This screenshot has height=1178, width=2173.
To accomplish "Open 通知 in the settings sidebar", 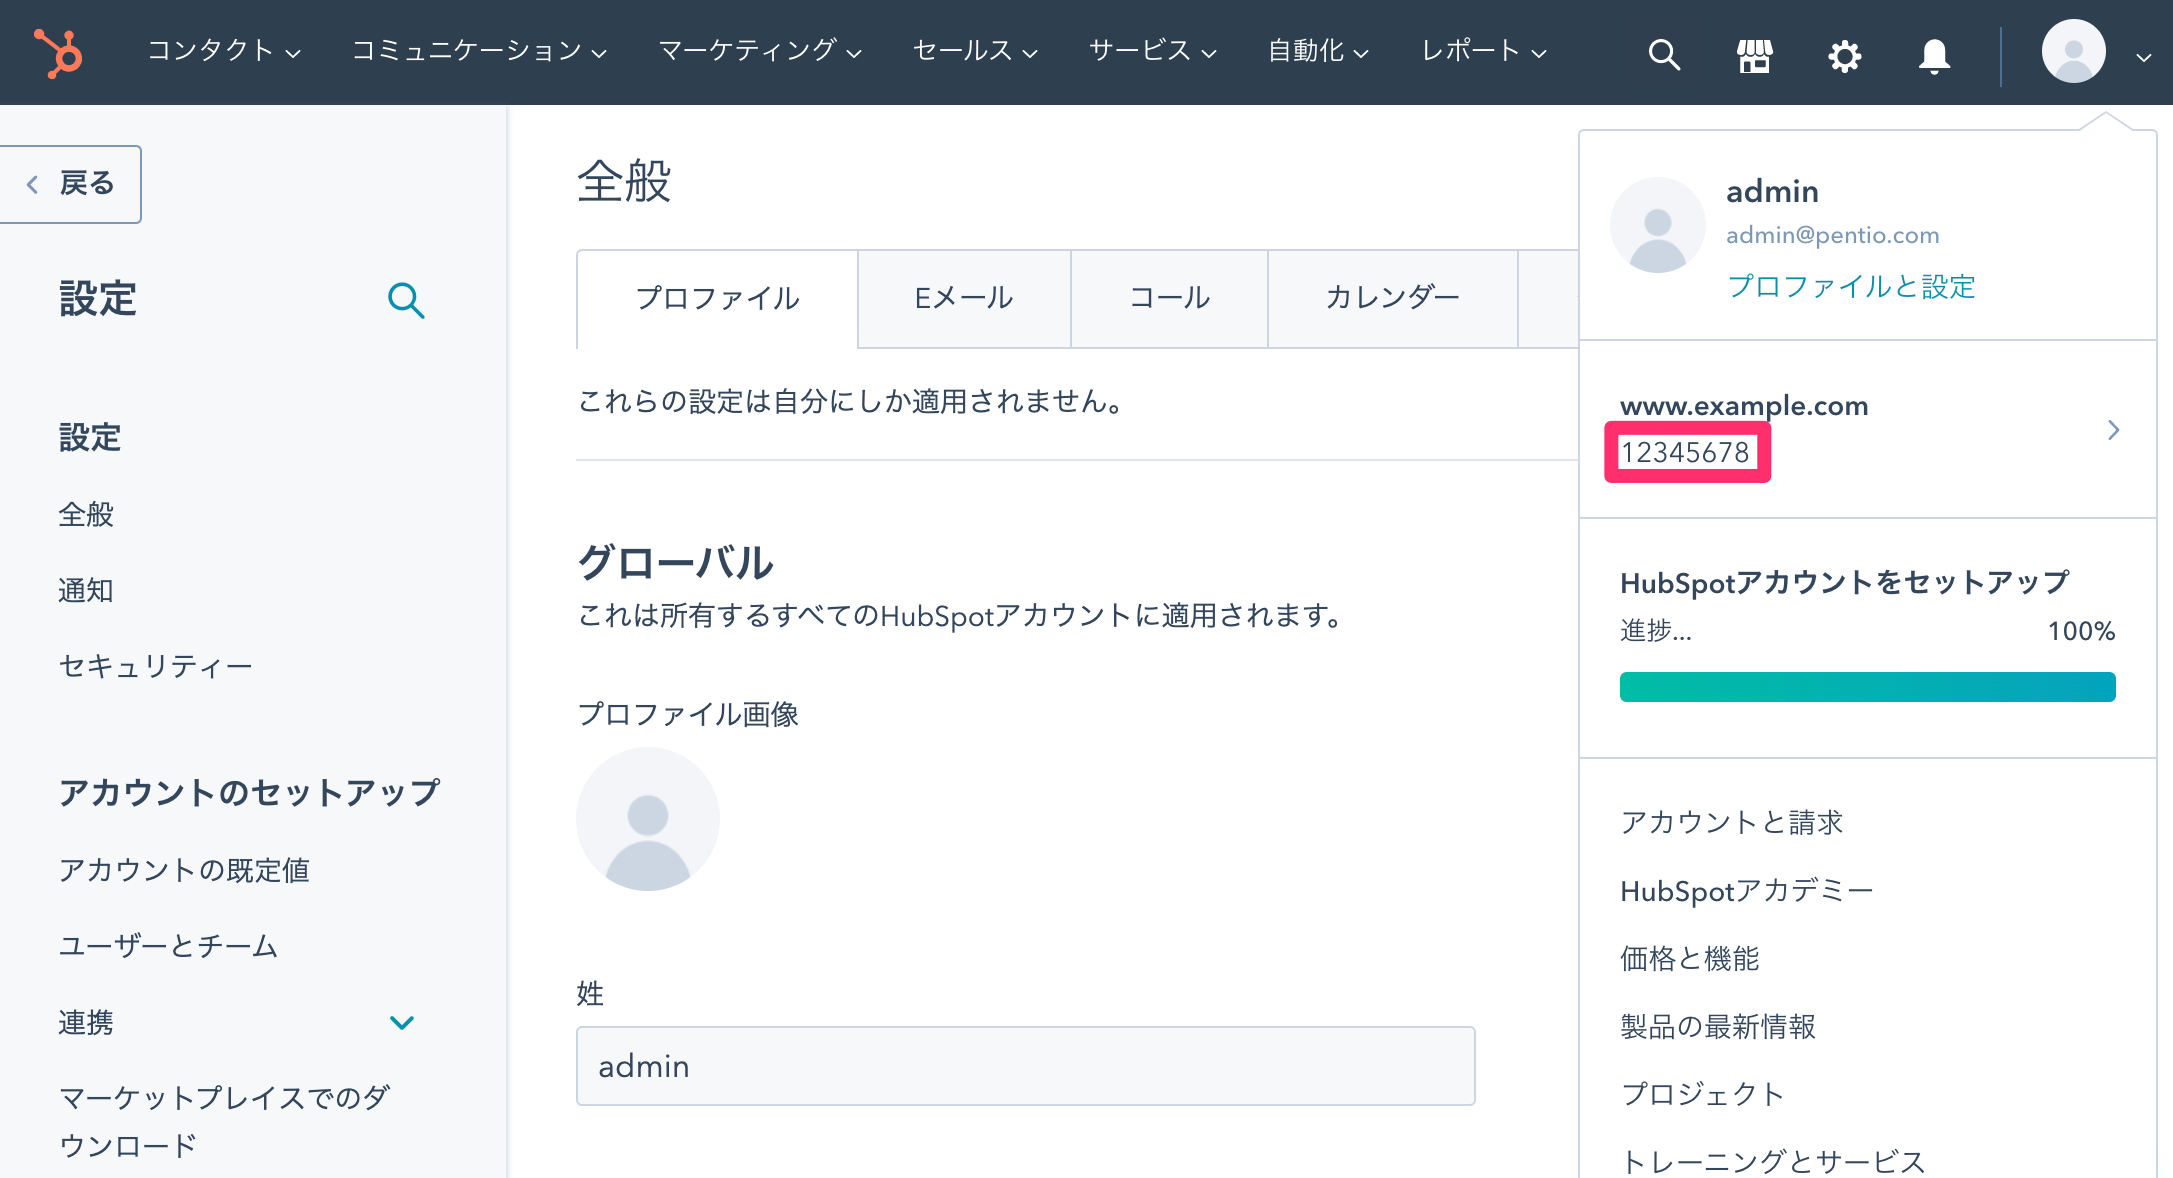I will [86, 590].
